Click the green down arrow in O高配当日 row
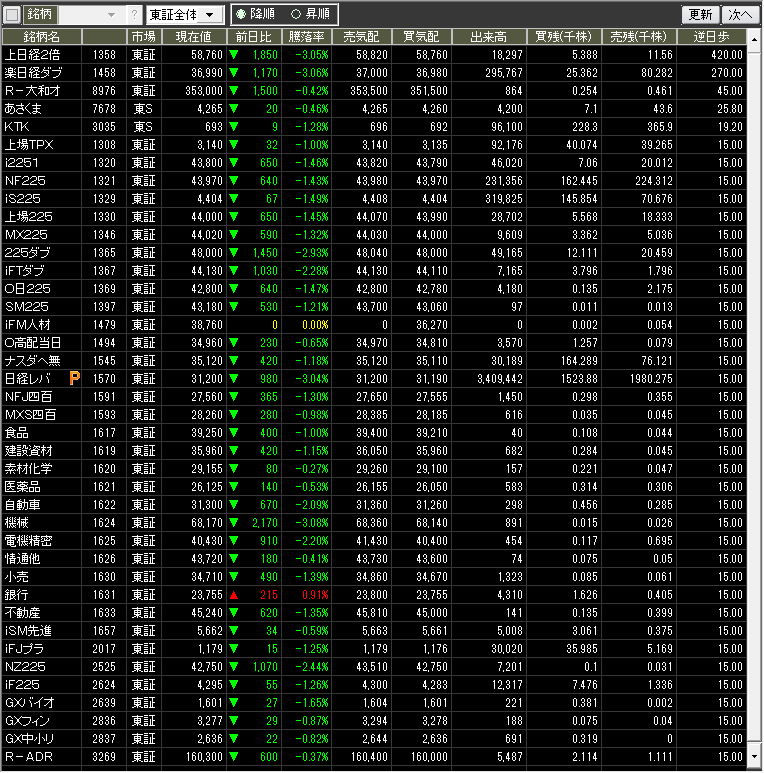 click(x=234, y=343)
